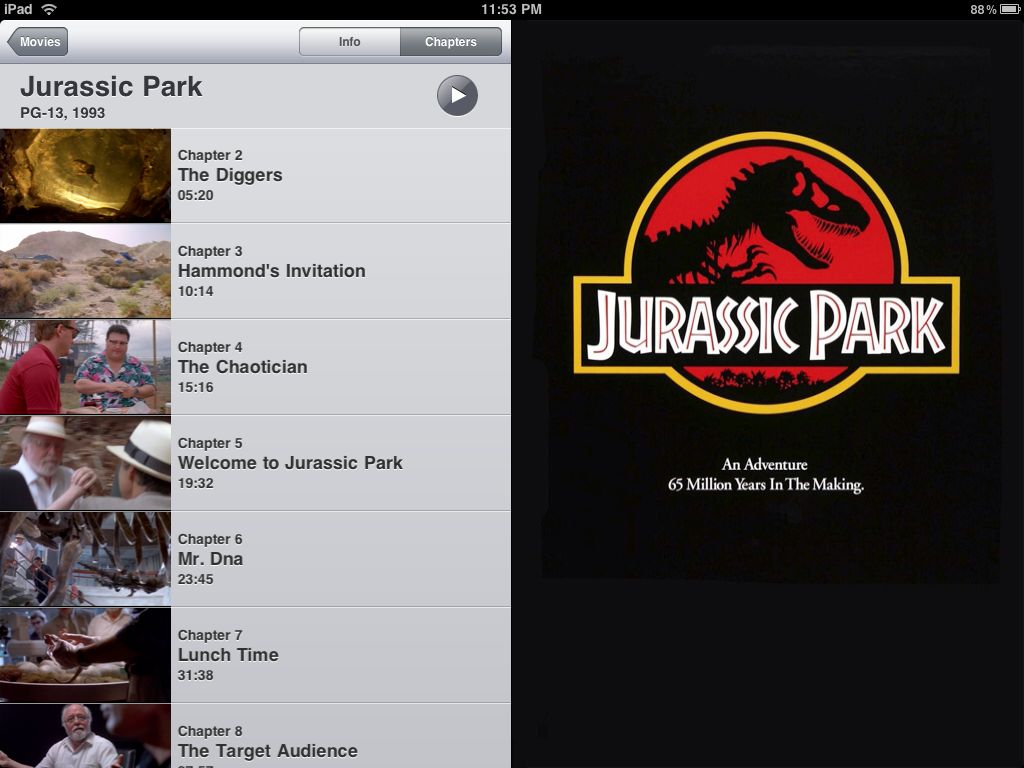Click the 'Chapter 5' label

(x=210, y=443)
